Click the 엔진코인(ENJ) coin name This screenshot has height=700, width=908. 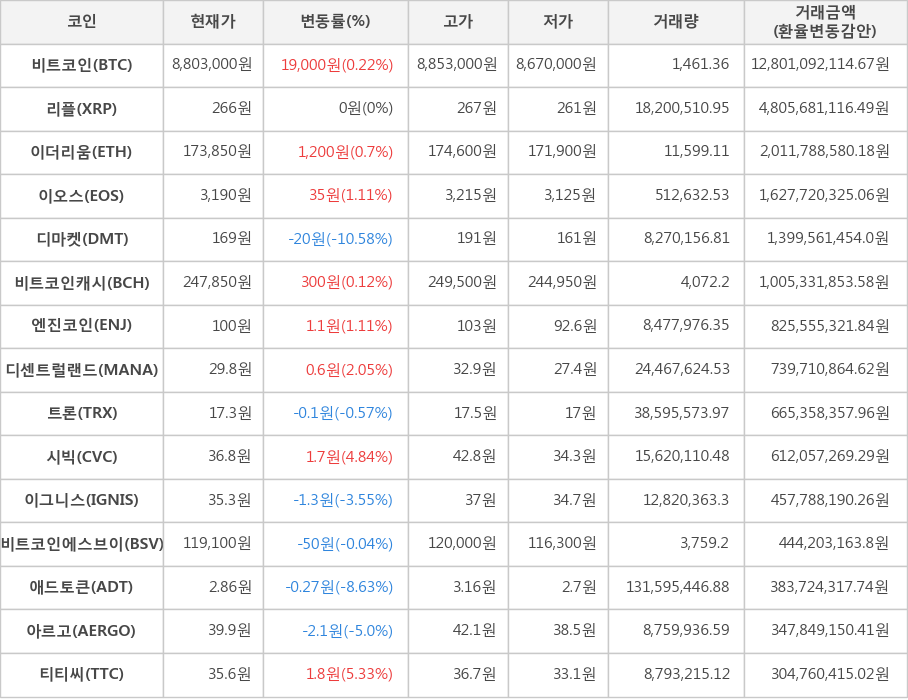[82, 325]
